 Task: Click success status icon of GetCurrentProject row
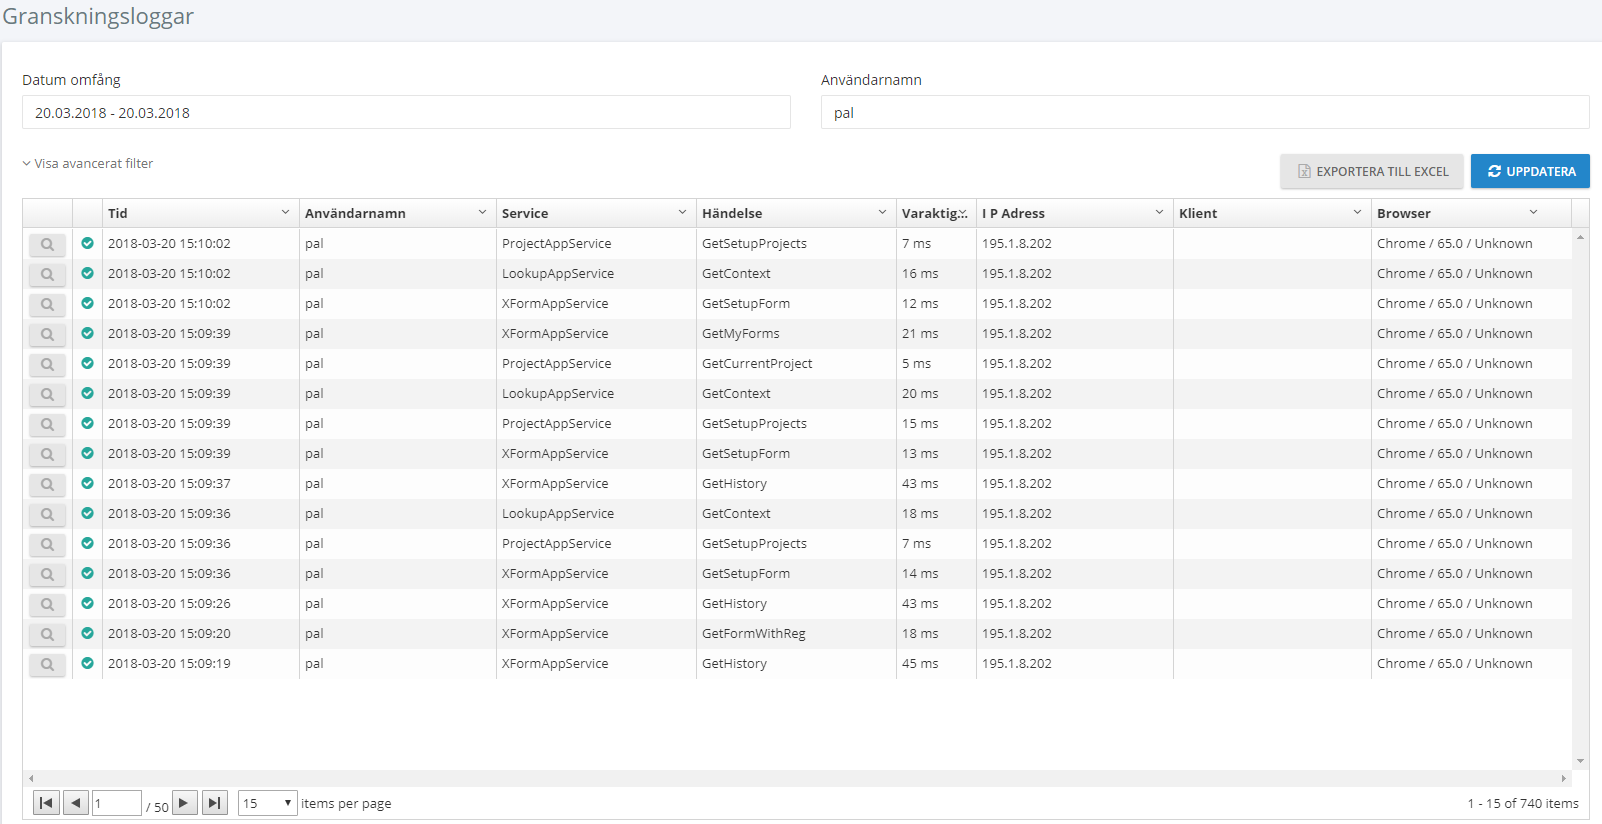click(87, 363)
